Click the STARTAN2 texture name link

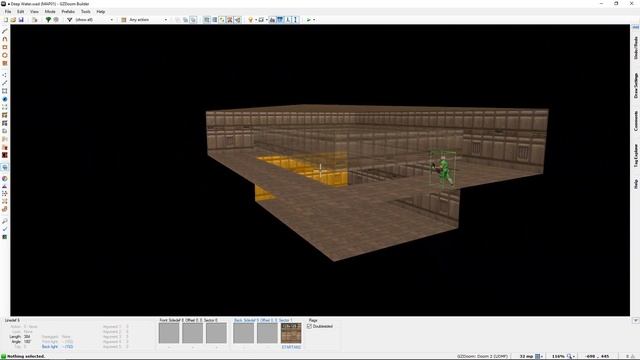(291, 347)
